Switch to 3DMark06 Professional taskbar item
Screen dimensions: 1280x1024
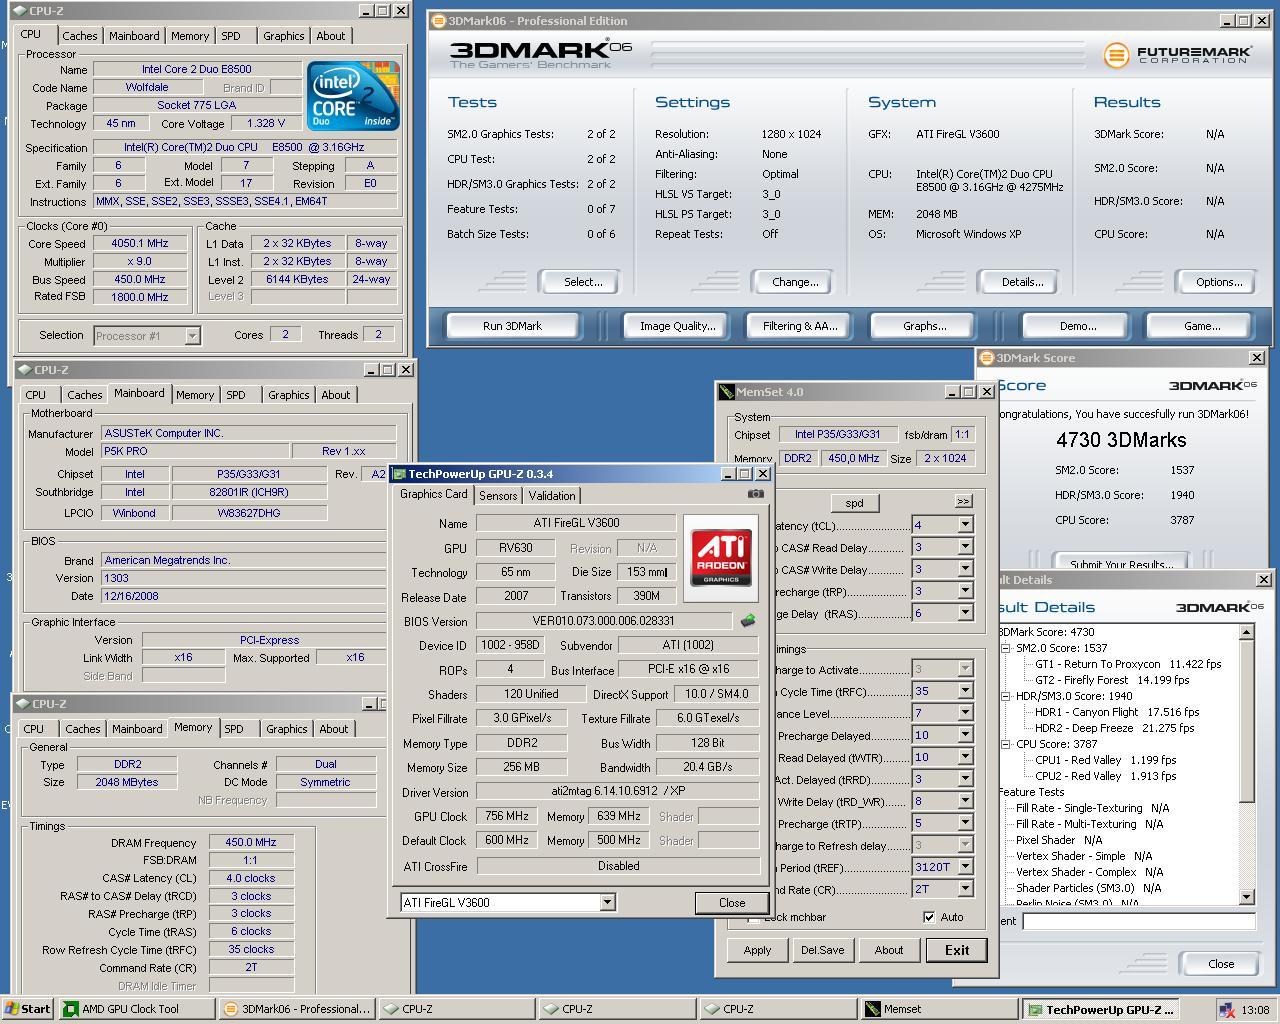coord(296,1009)
